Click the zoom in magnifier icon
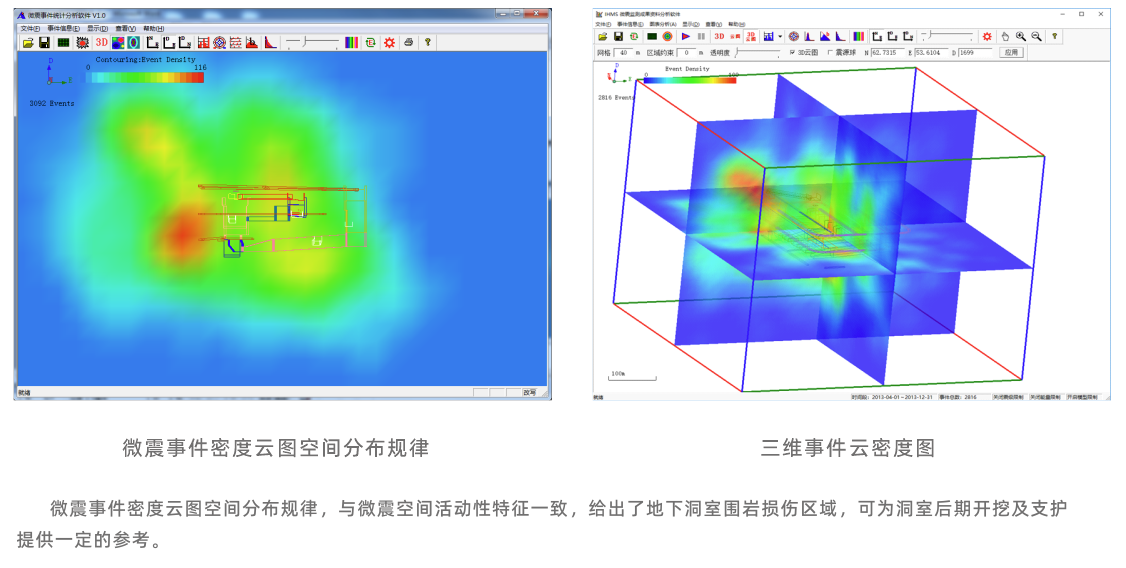 [1021, 36]
